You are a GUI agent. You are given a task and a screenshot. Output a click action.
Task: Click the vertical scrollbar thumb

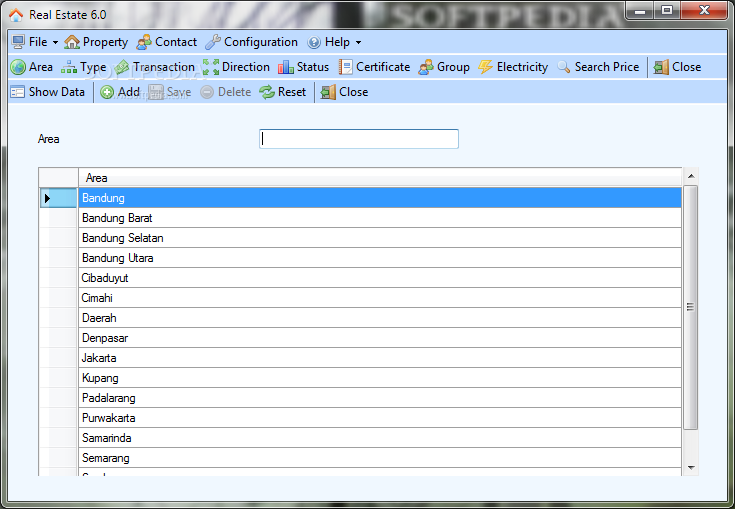(690, 307)
